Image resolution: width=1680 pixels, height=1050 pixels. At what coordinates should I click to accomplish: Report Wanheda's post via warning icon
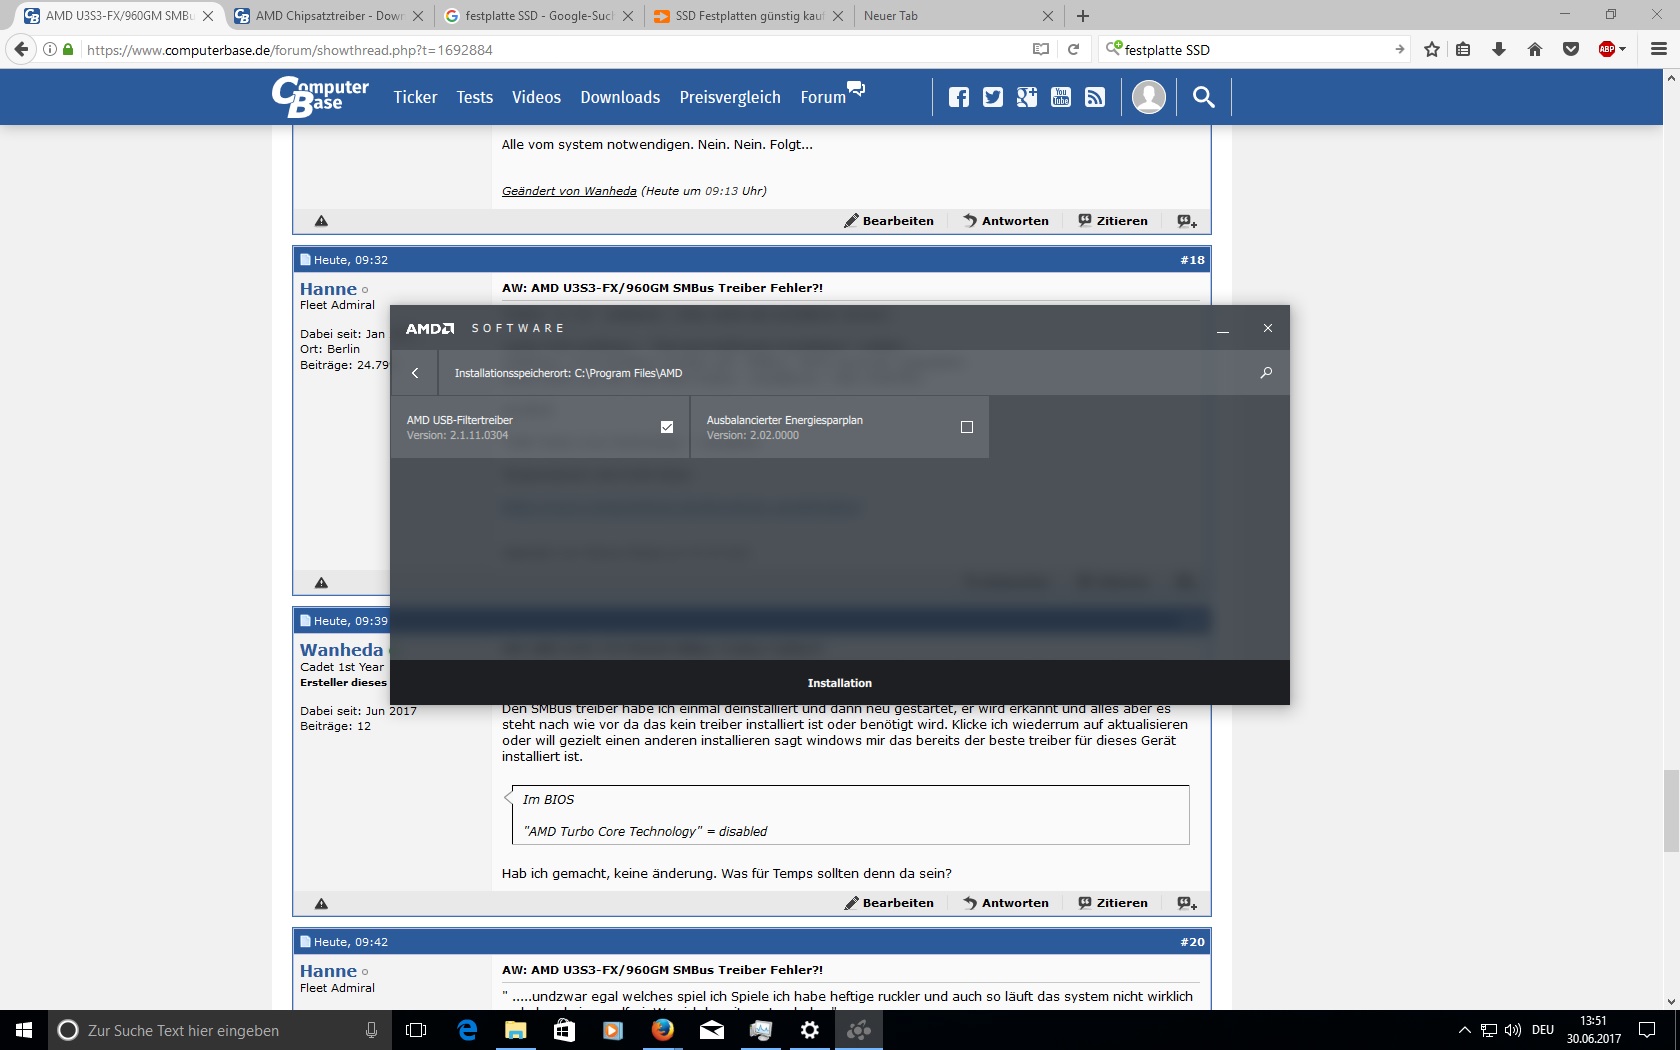321,904
